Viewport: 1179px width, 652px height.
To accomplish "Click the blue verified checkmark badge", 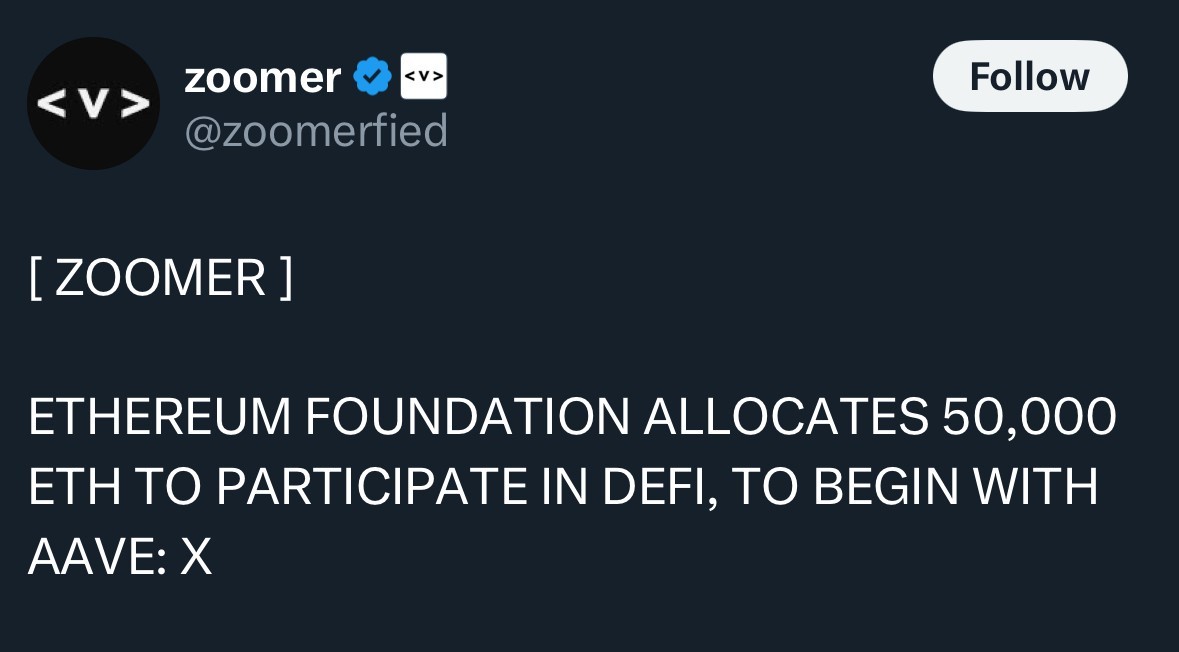I will coord(373,77).
